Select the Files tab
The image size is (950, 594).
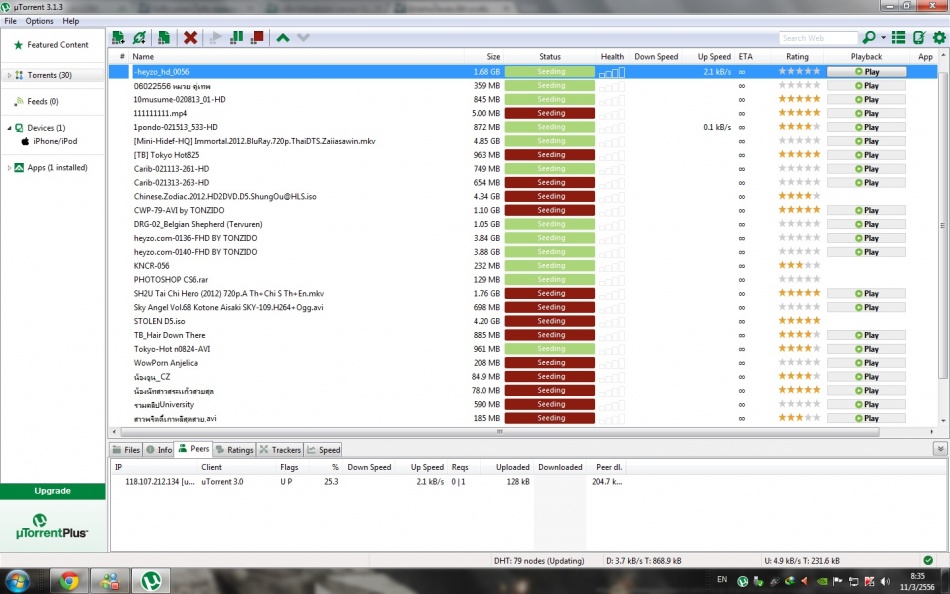pyautogui.click(x=127, y=449)
